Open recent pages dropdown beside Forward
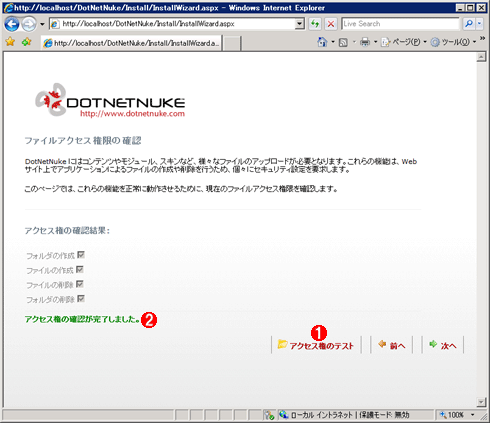Screen dimensions: 490x423 pyautogui.click(x=42, y=24)
